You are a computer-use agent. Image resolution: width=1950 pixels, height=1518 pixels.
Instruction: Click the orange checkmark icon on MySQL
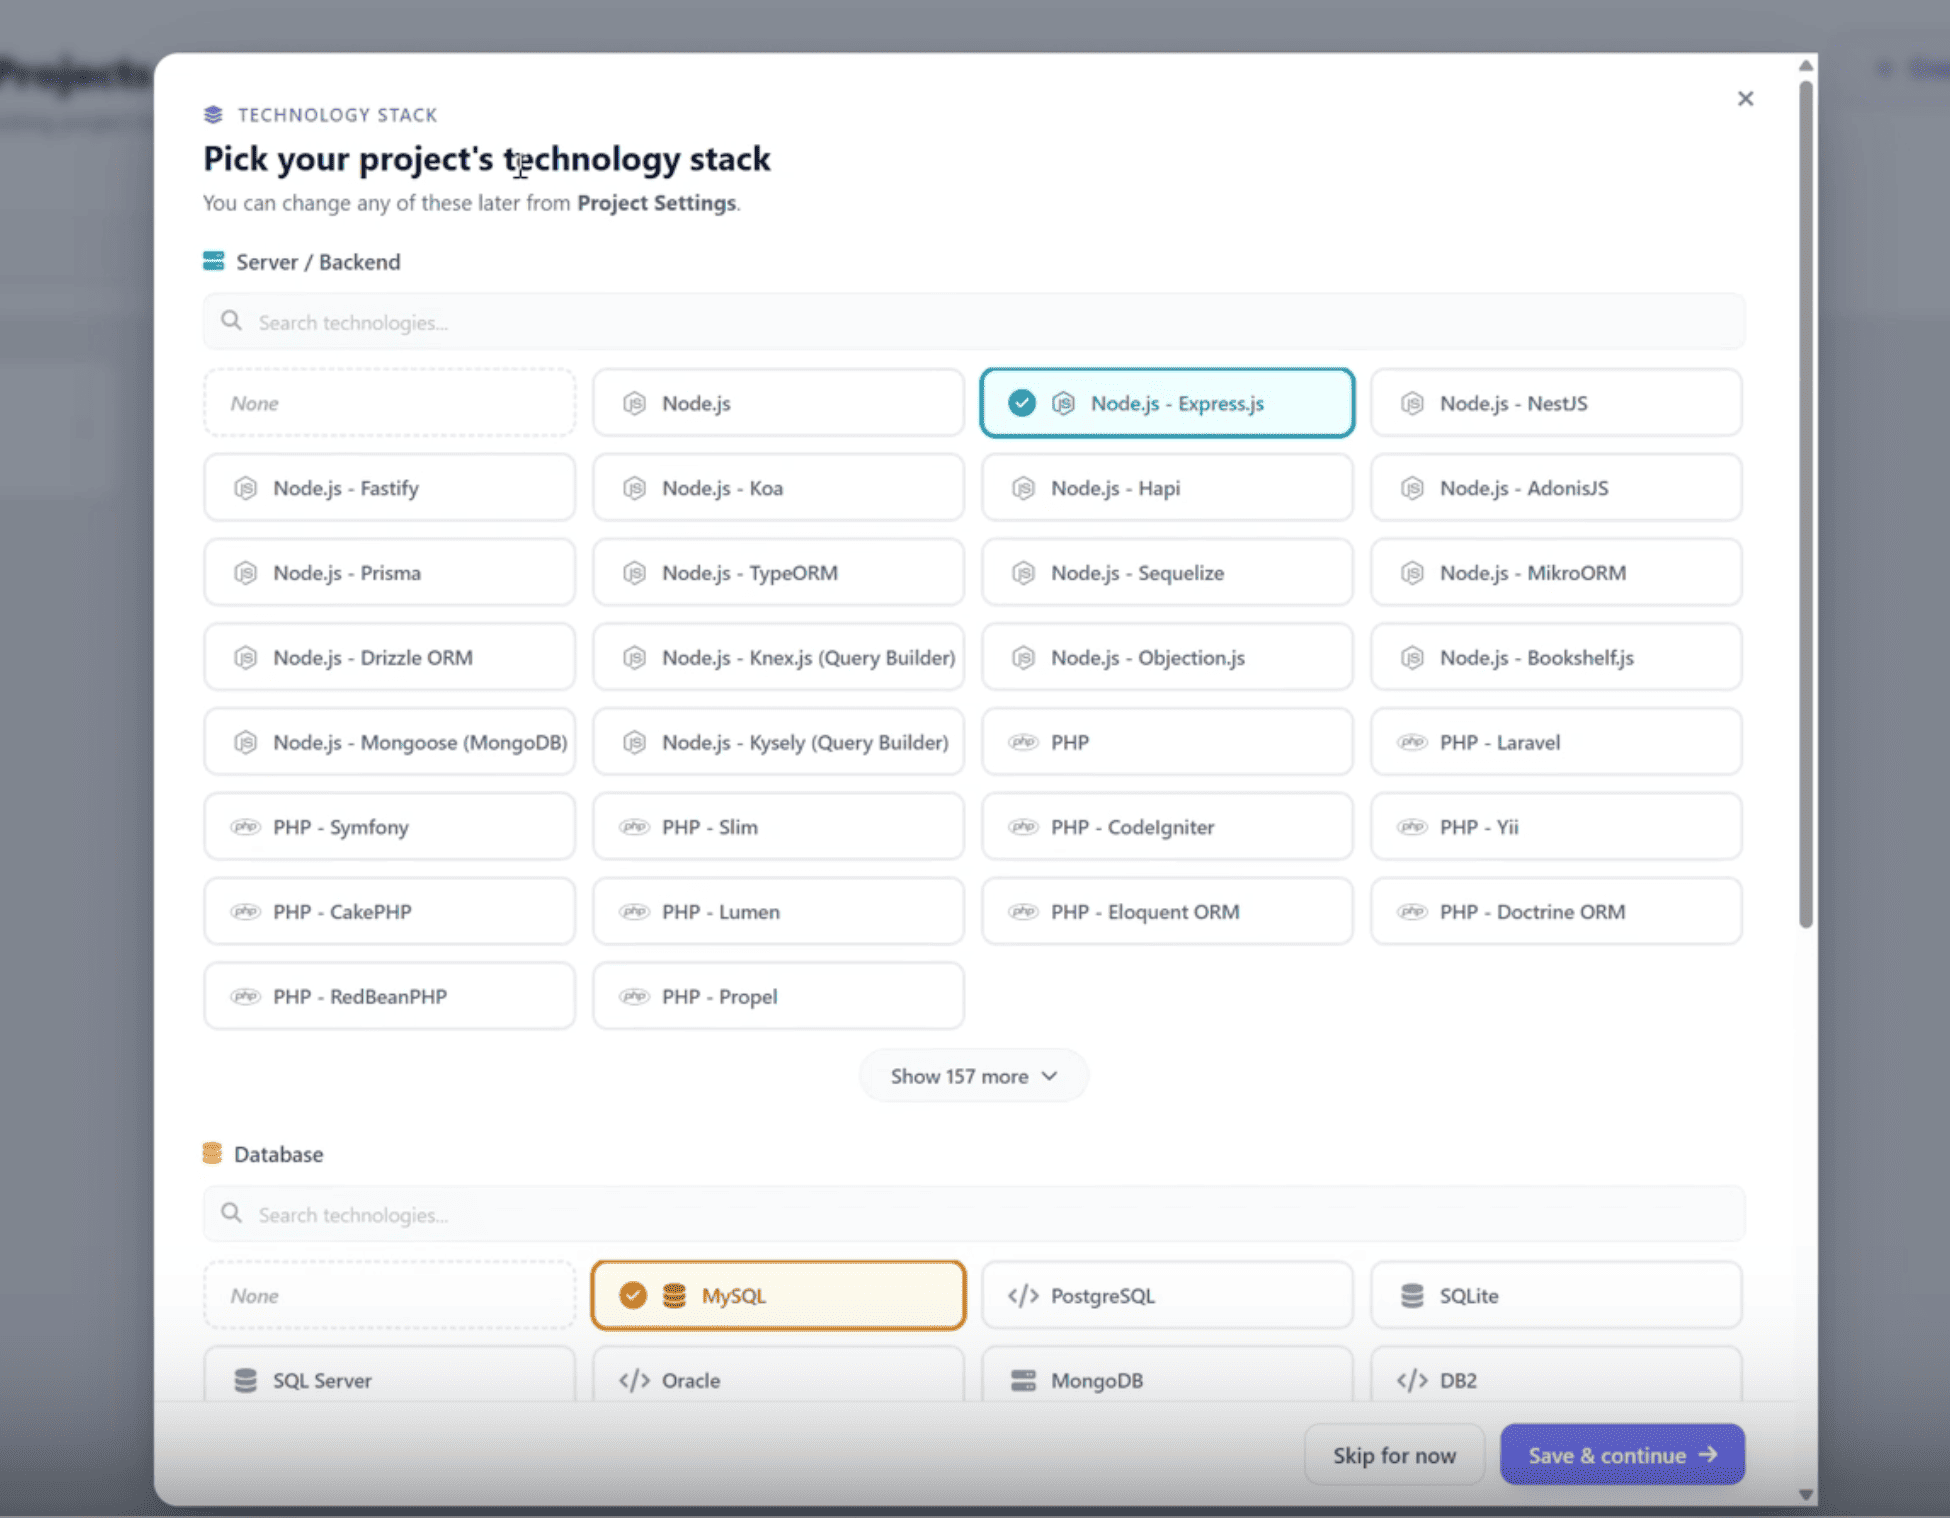(x=632, y=1295)
